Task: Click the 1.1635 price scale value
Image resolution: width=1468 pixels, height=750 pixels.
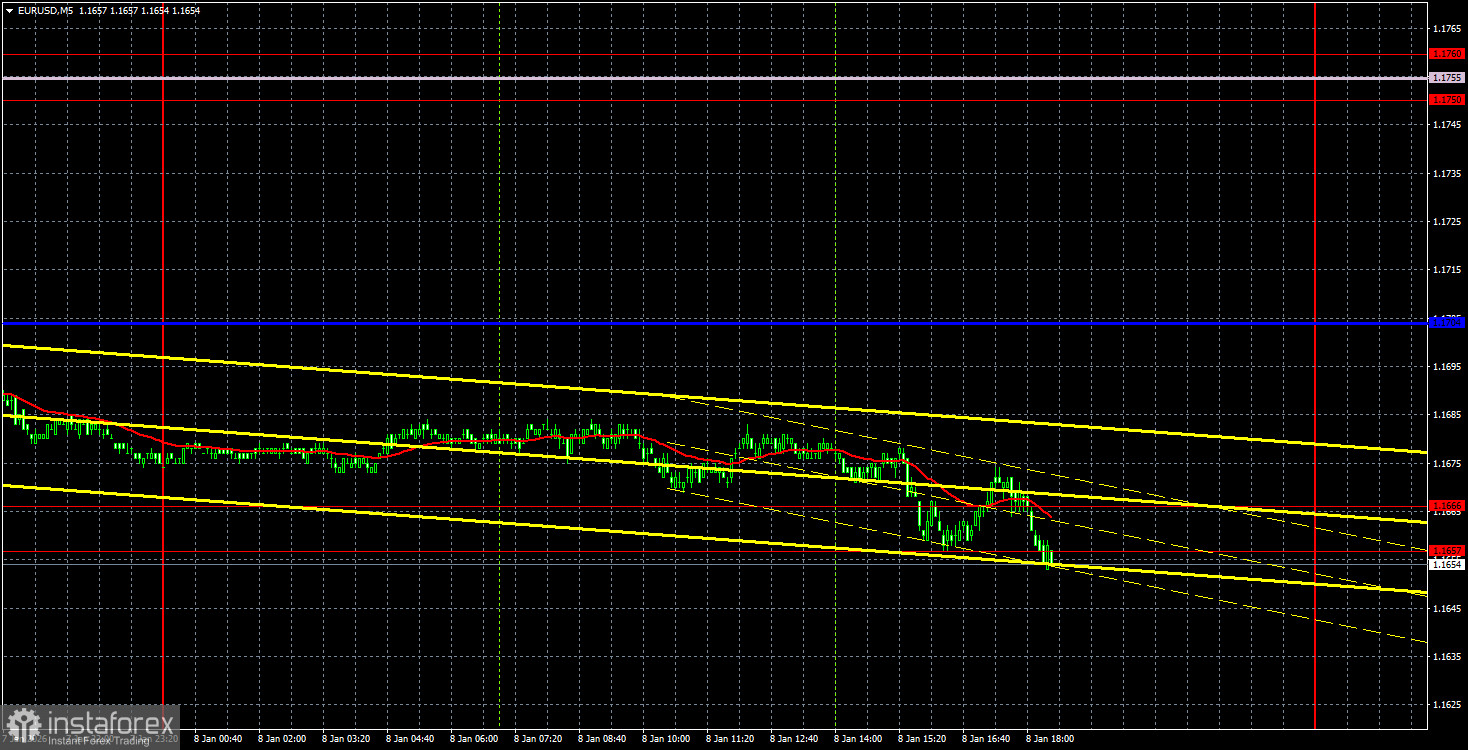Action: click(1447, 657)
